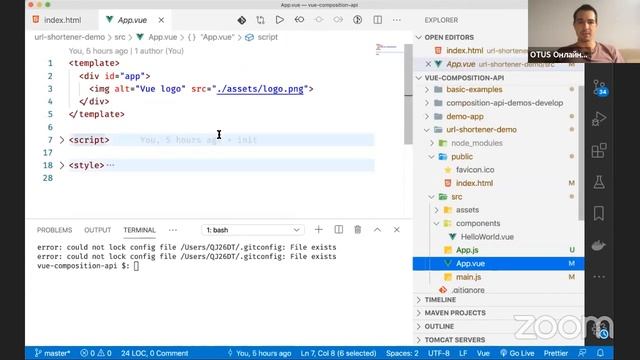The width and height of the screenshot is (640, 360).
Task: Open the Run and Debug view
Action: [x=599, y=119]
